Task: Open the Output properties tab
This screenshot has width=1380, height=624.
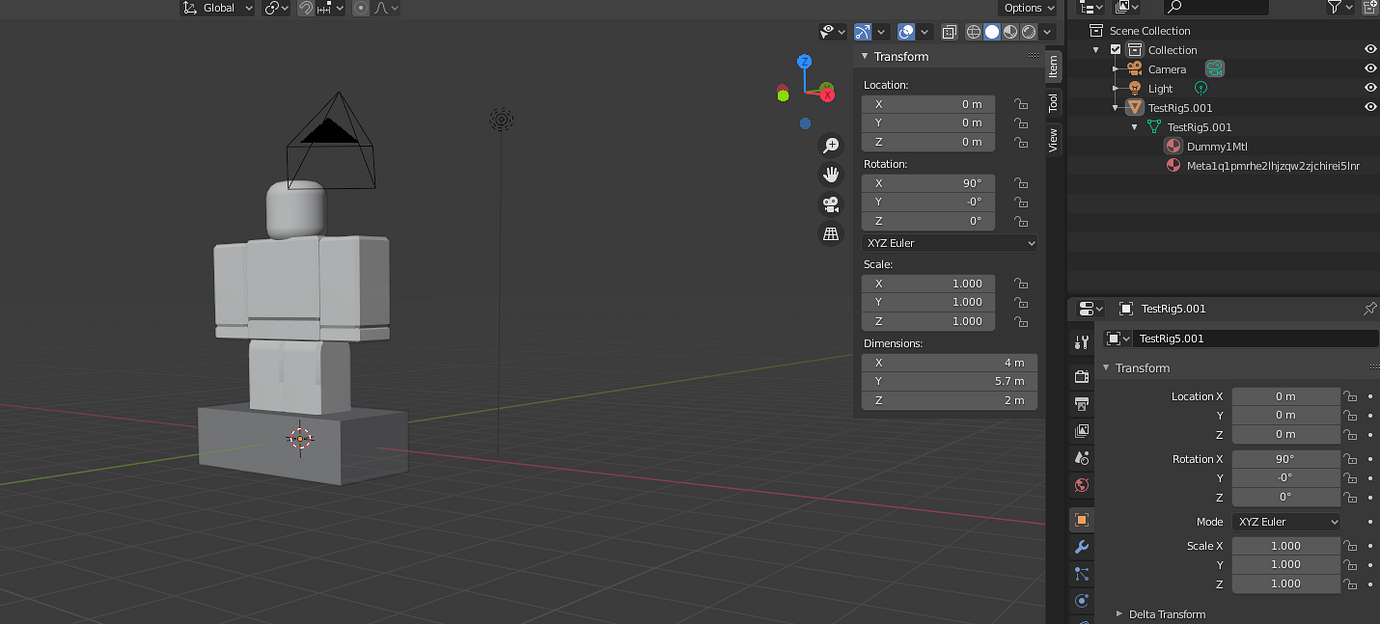Action: (1081, 404)
